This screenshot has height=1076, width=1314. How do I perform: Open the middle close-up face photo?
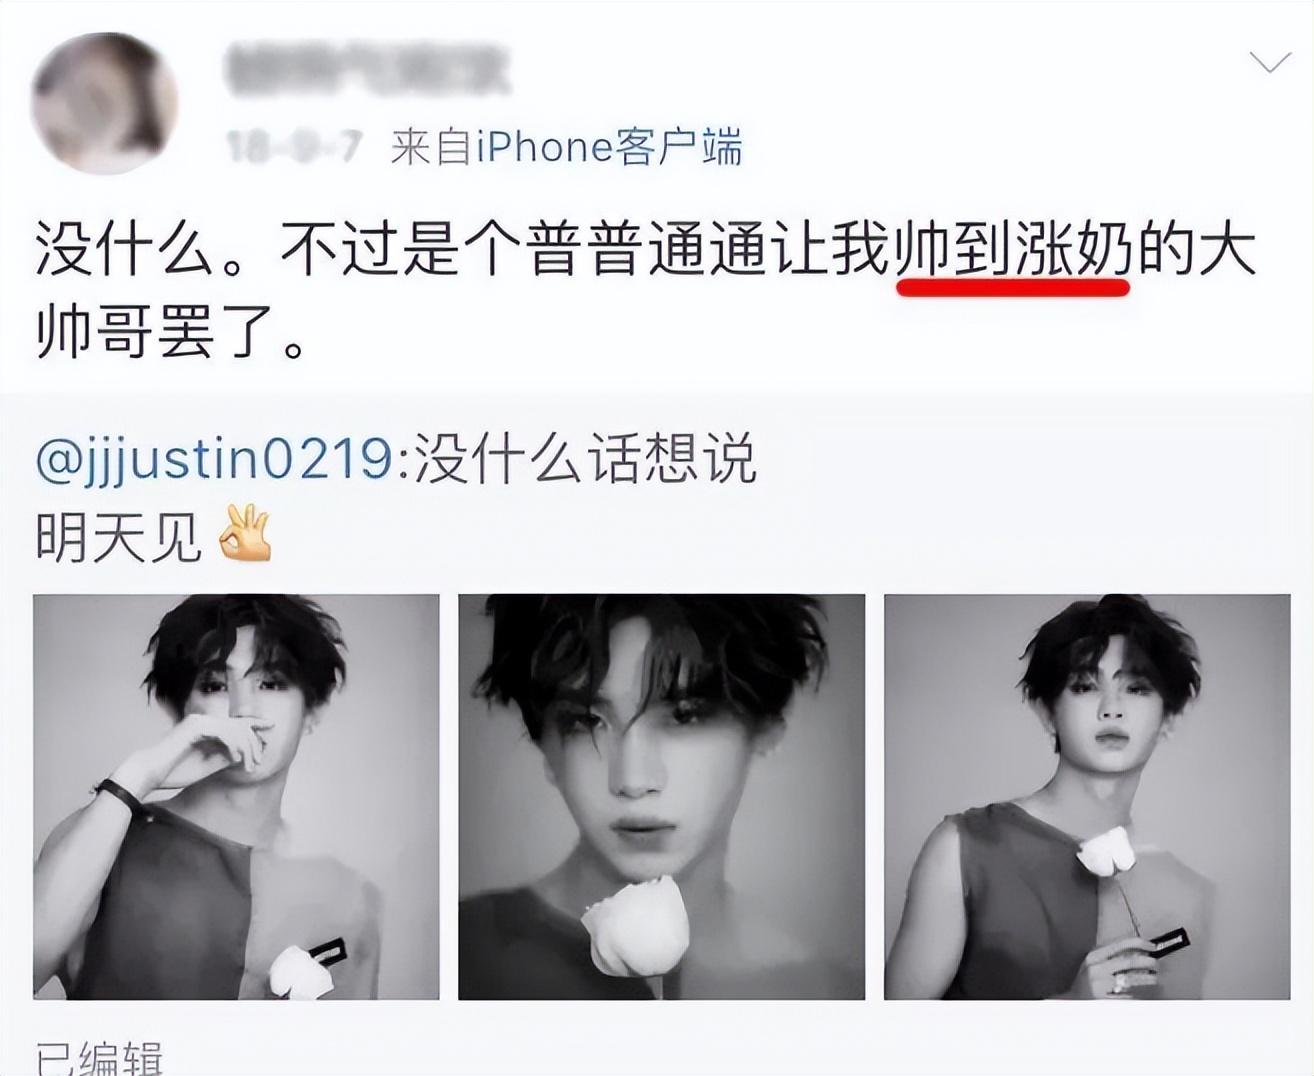pos(661,797)
